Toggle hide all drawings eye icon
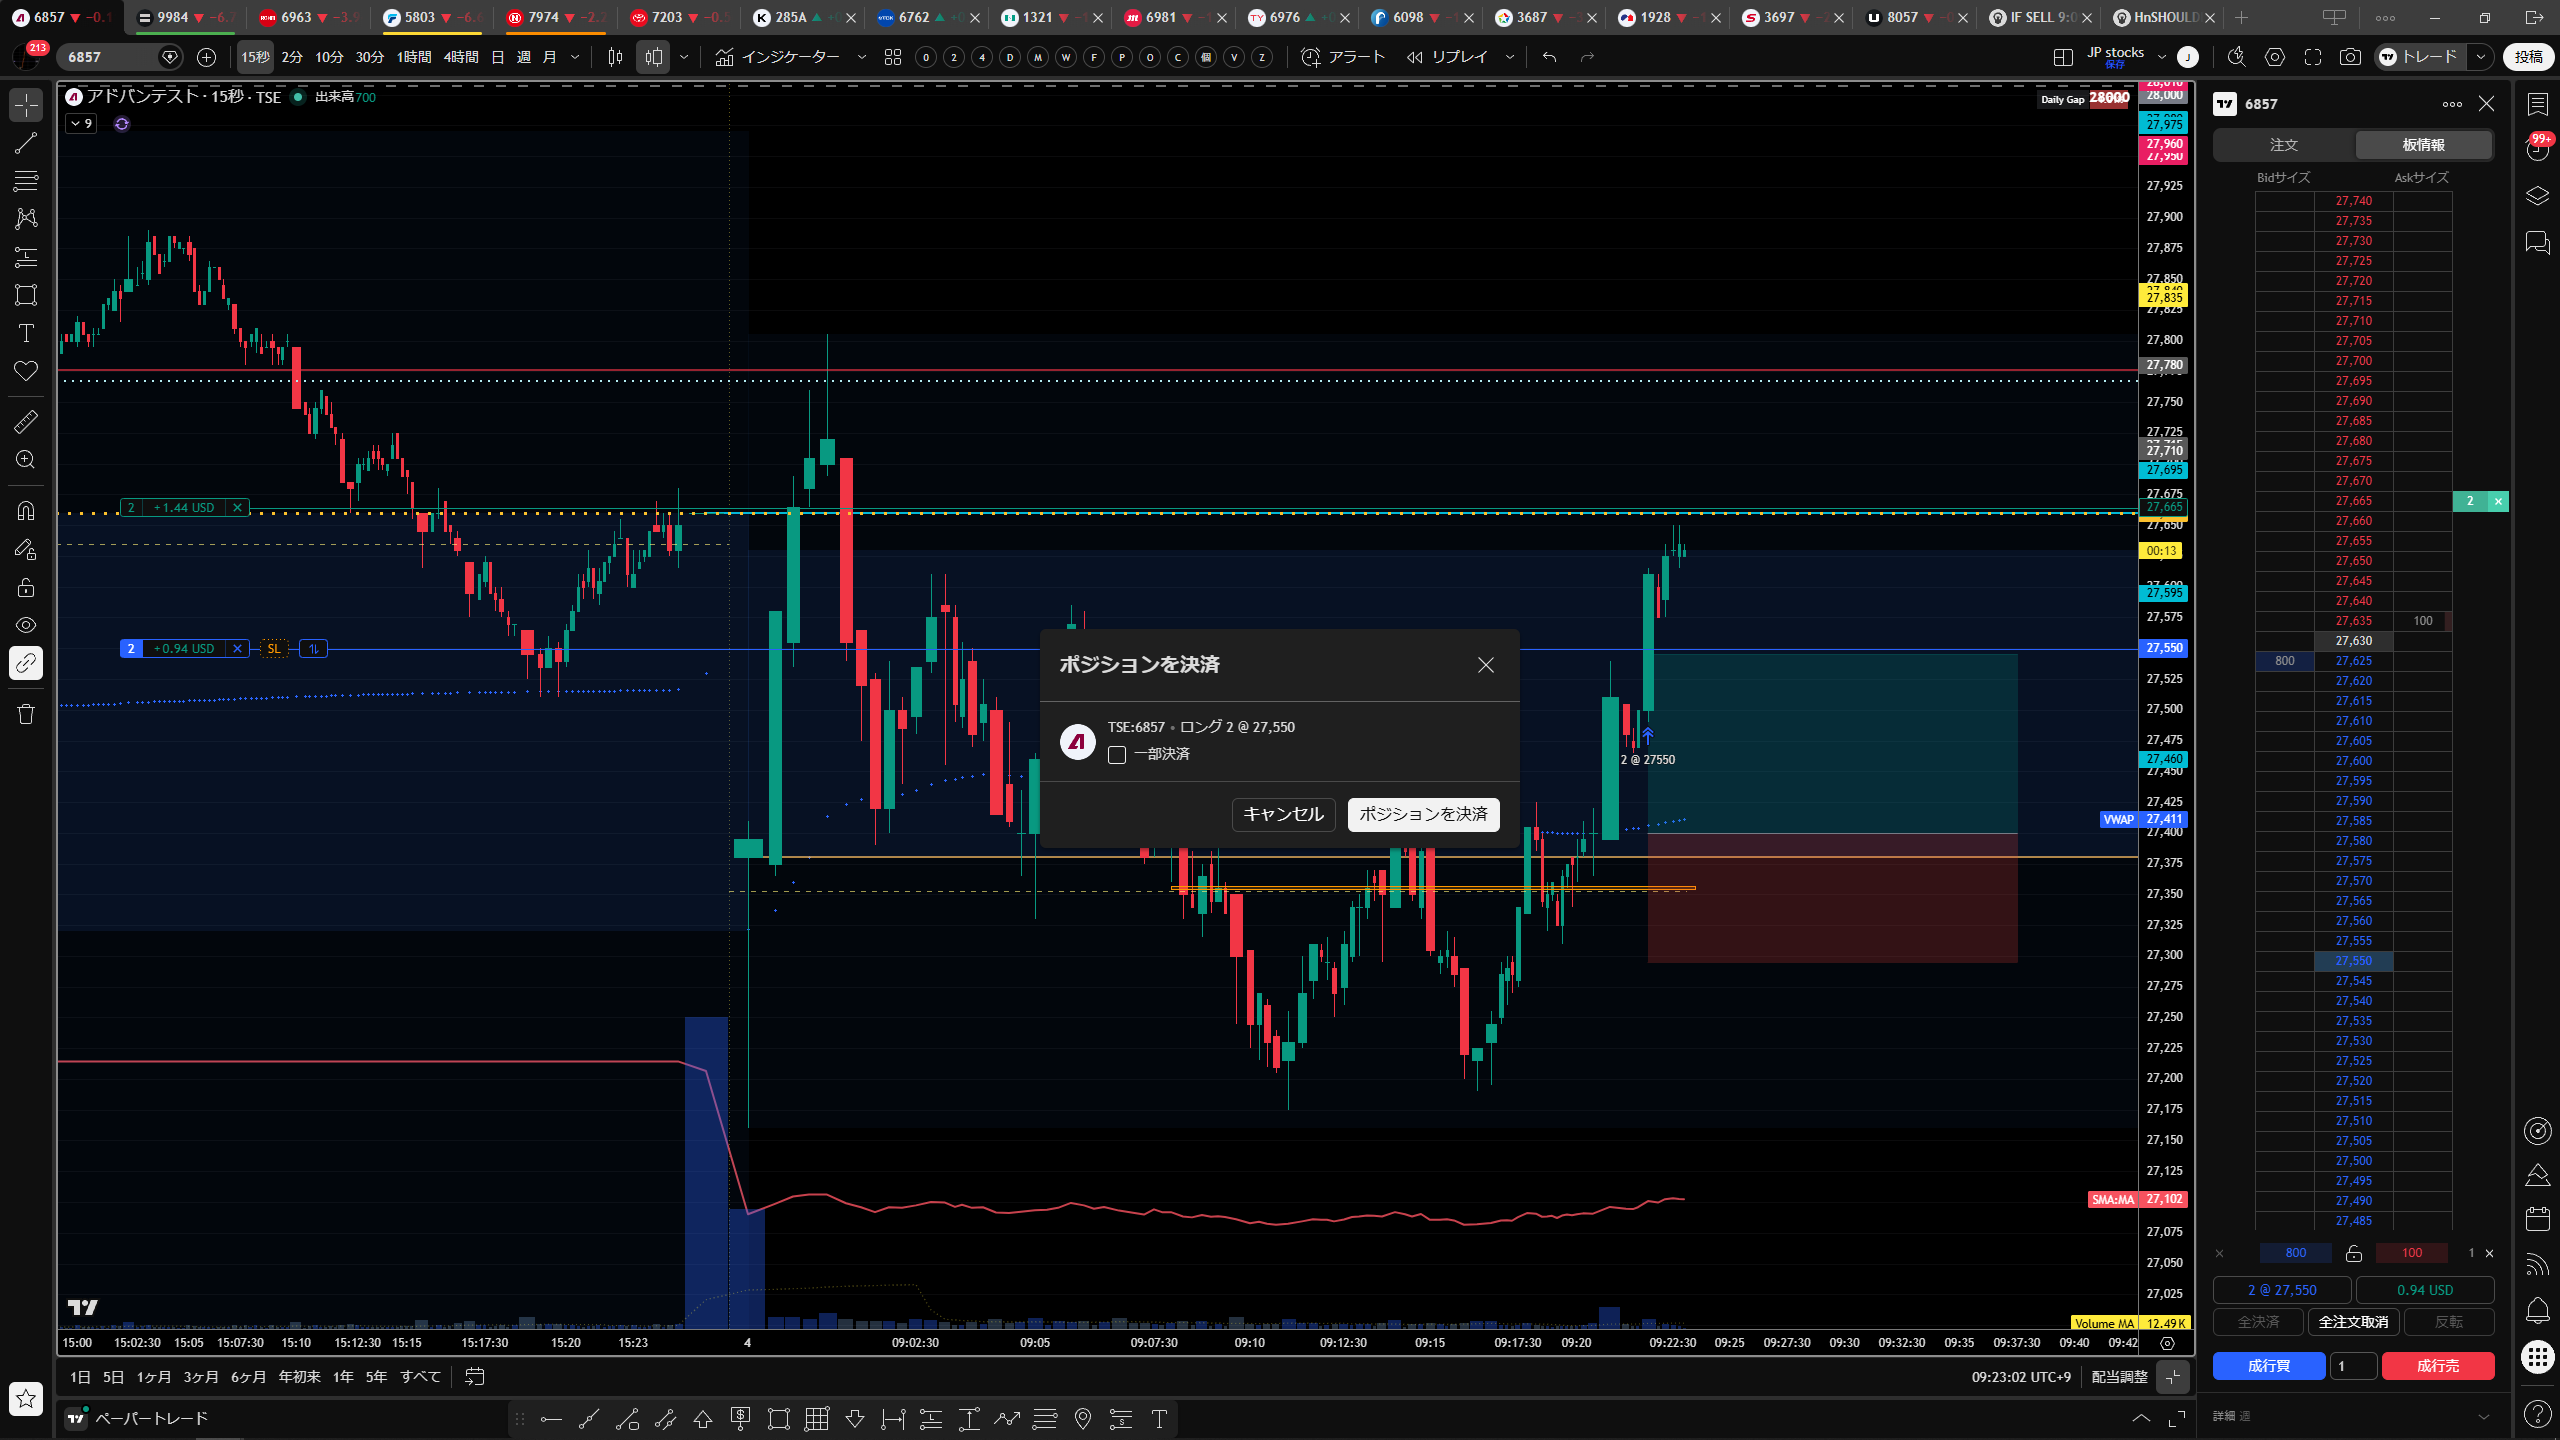The height and width of the screenshot is (1440, 2560). (x=26, y=625)
